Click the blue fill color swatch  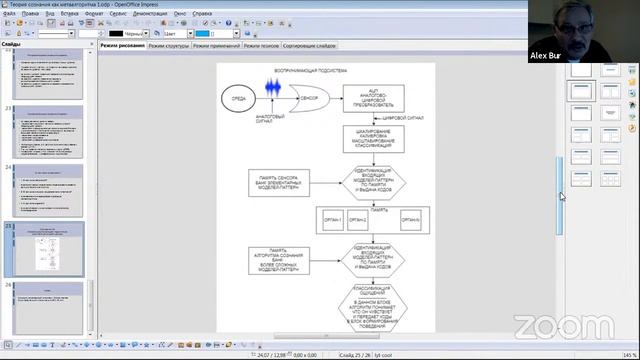(202, 33)
